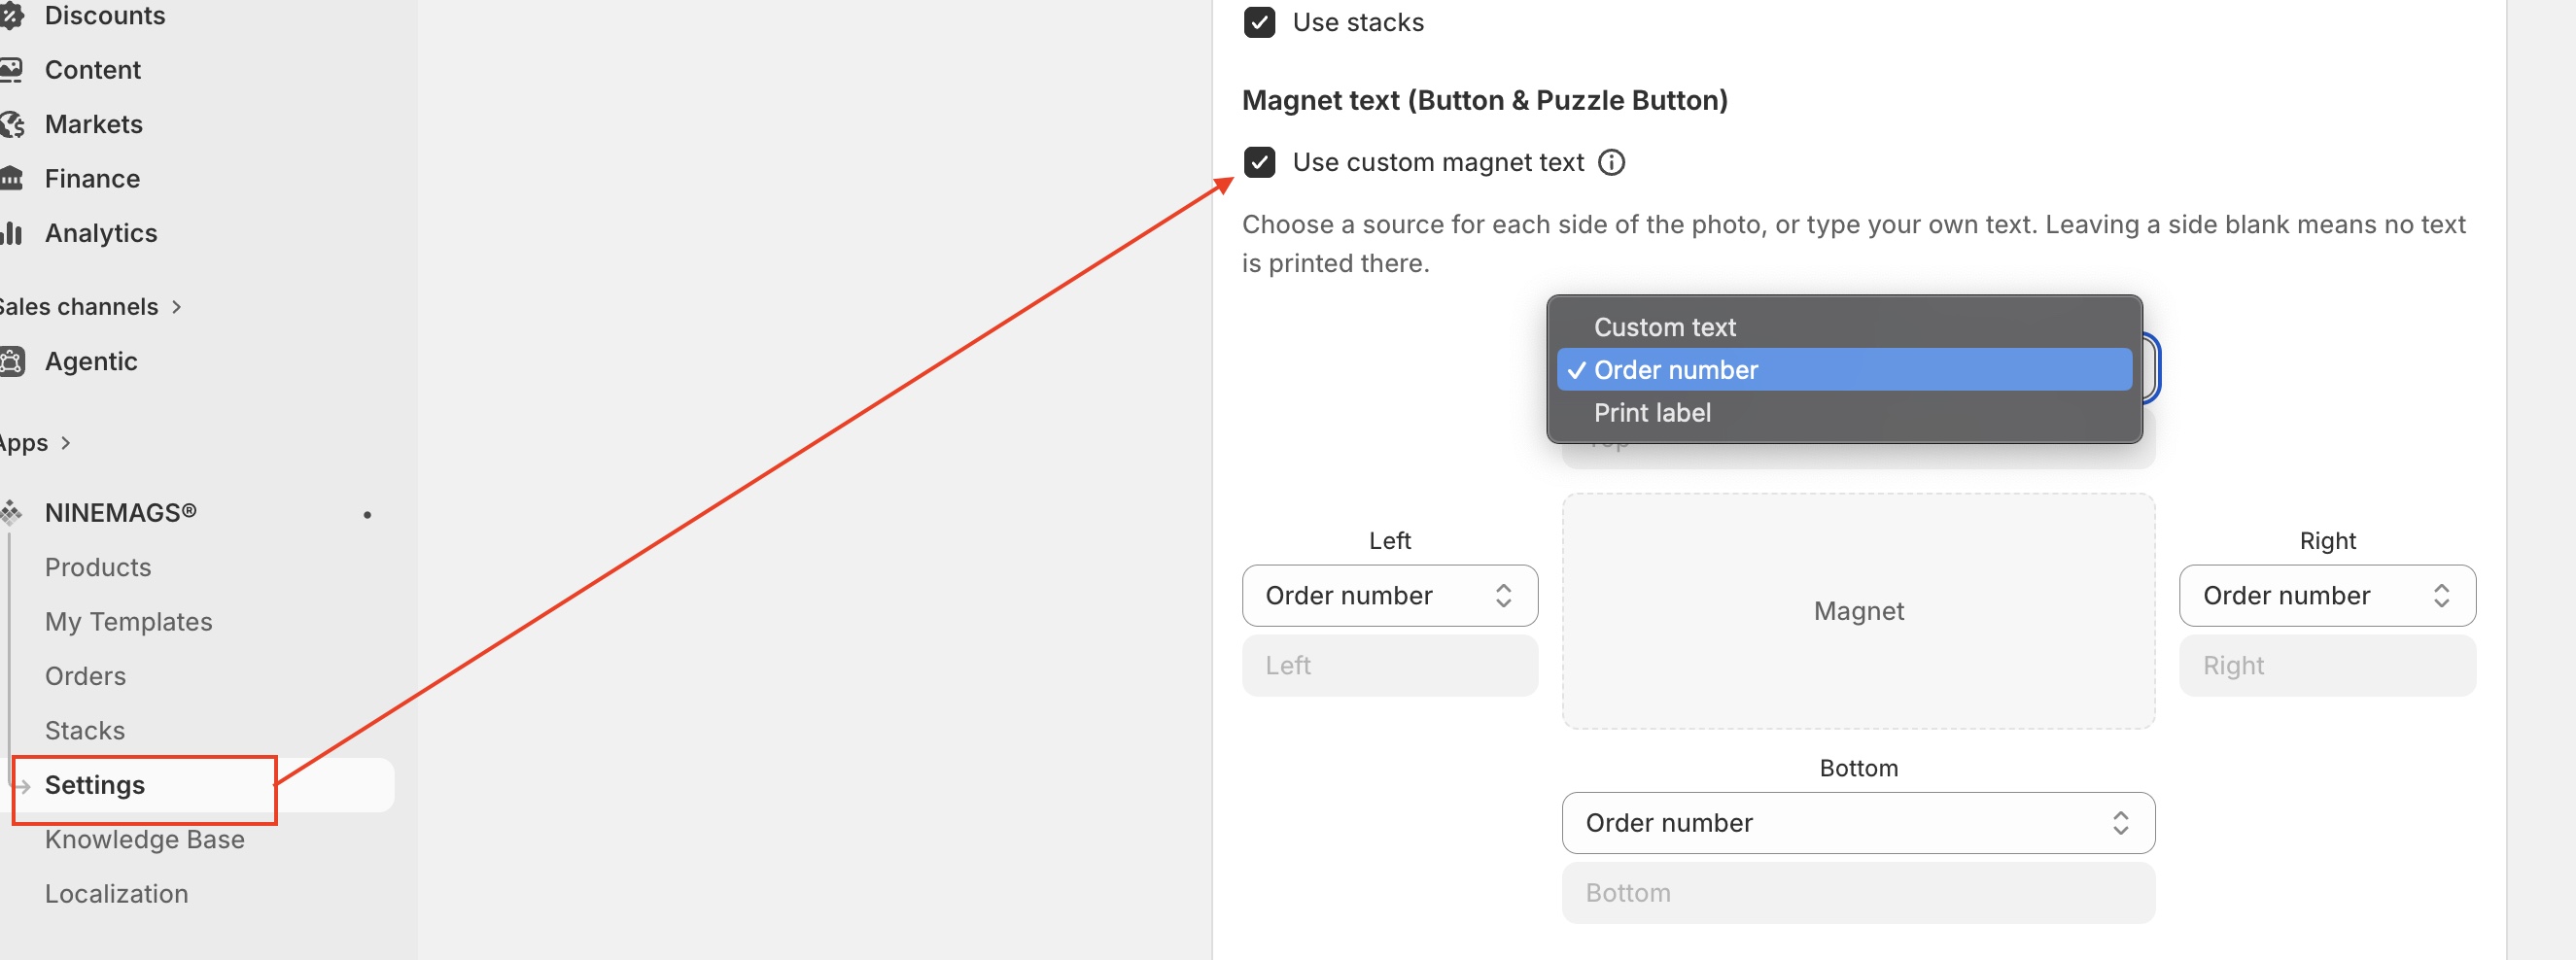Open the Discounts icon in sidebar
Image resolution: width=2576 pixels, height=960 pixels.
[11, 15]
